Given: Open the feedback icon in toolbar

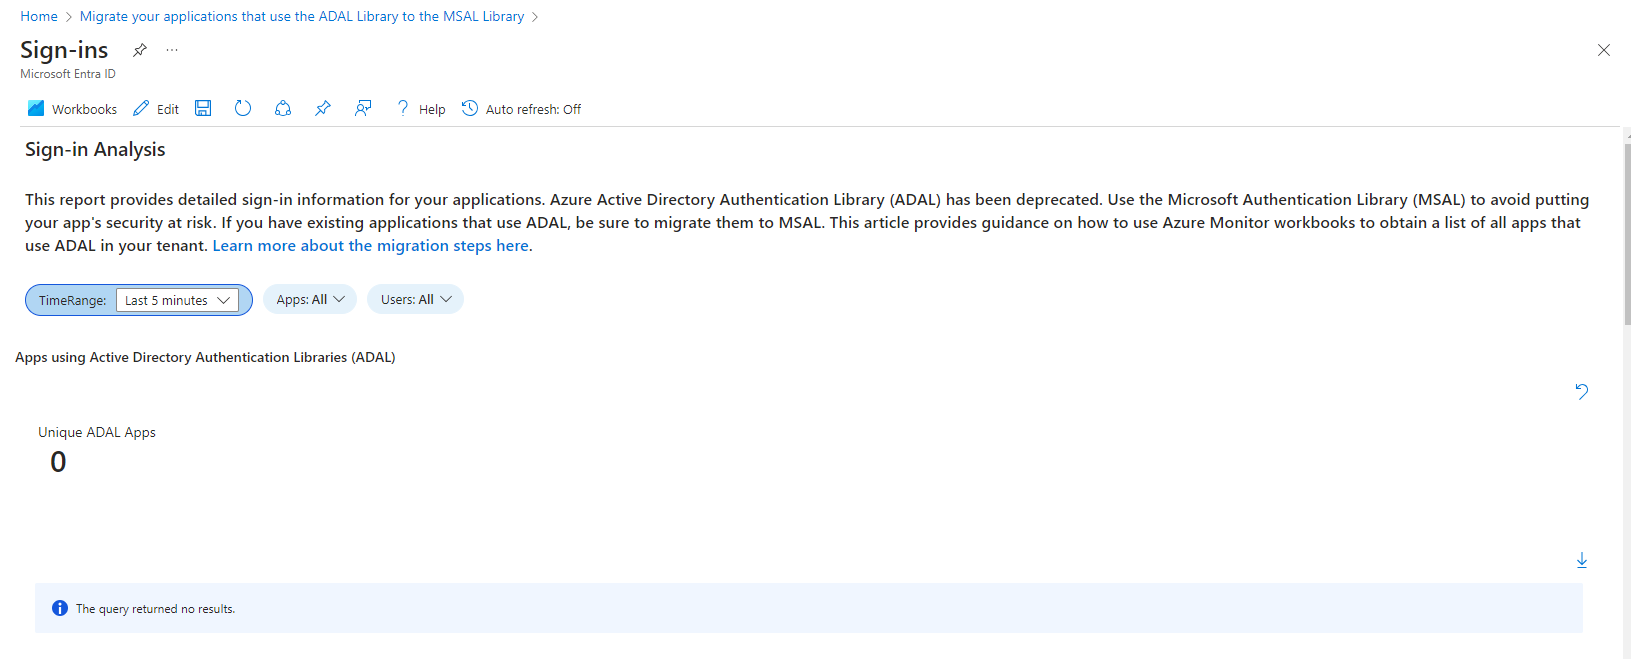Looking at the screenshot, I should [x=363, y=108].
